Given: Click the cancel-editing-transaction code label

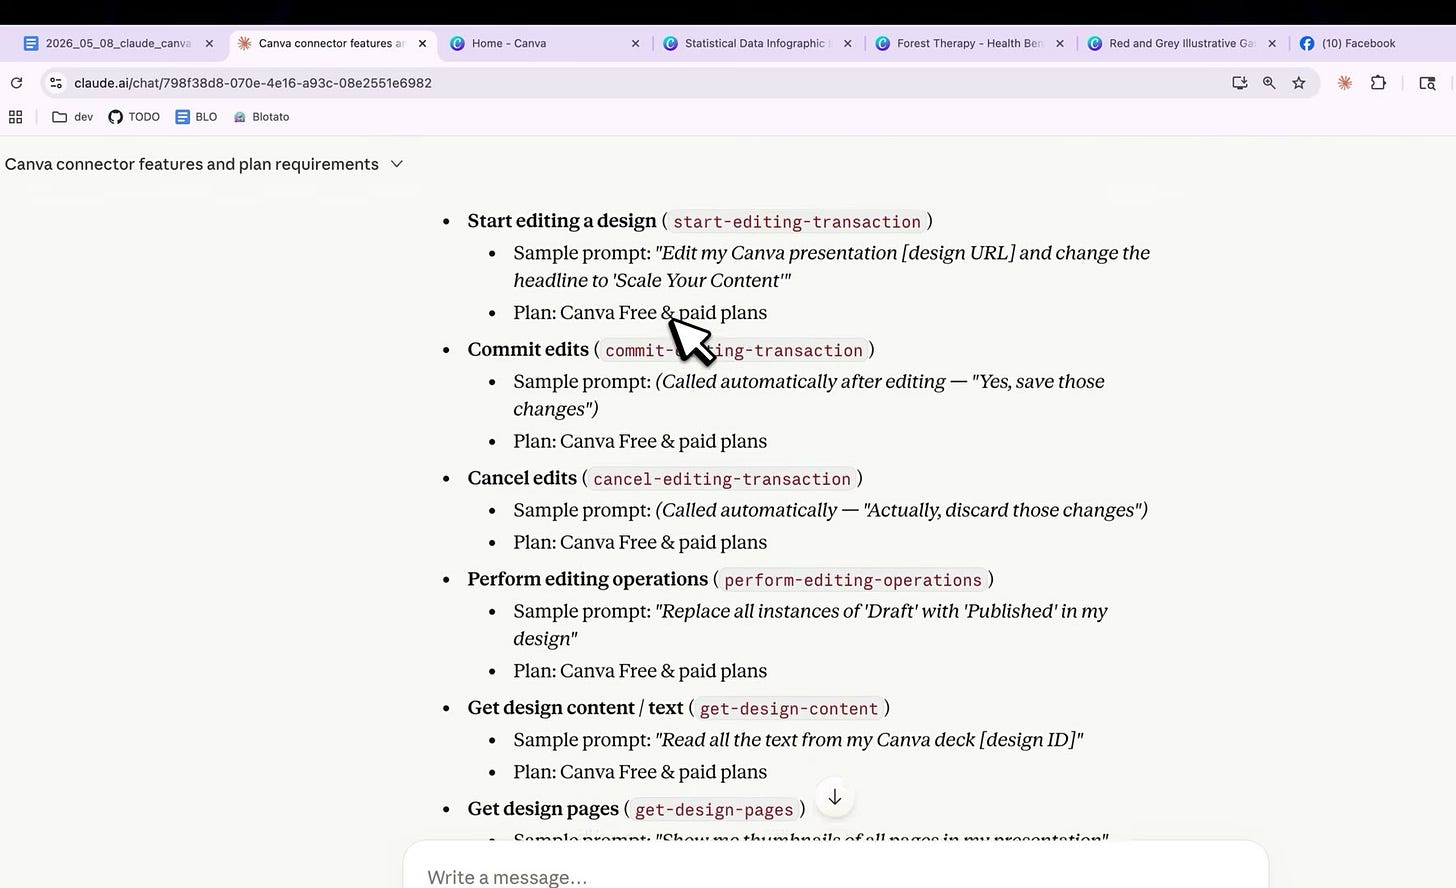Looking at the screenshot, I should click(722, 479).
